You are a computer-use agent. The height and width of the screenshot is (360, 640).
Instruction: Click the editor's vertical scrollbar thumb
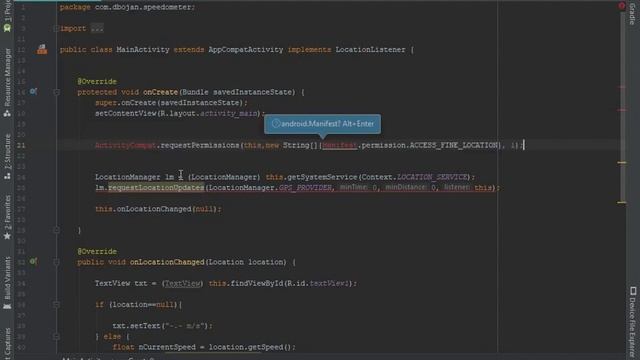[622, 106]
